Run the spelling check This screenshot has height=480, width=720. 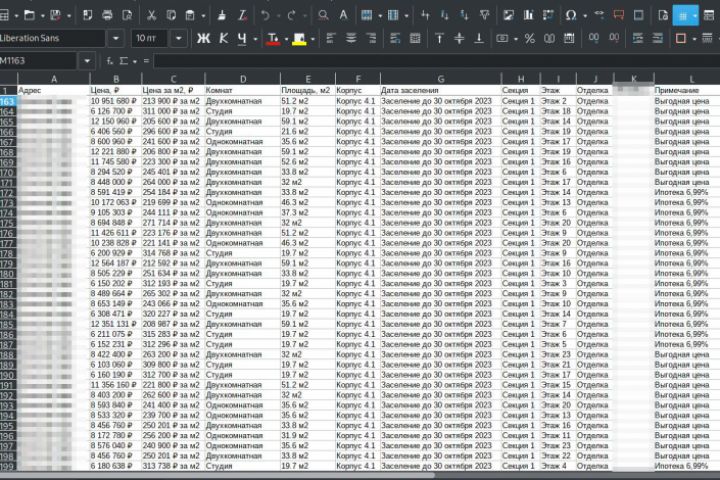343,15
